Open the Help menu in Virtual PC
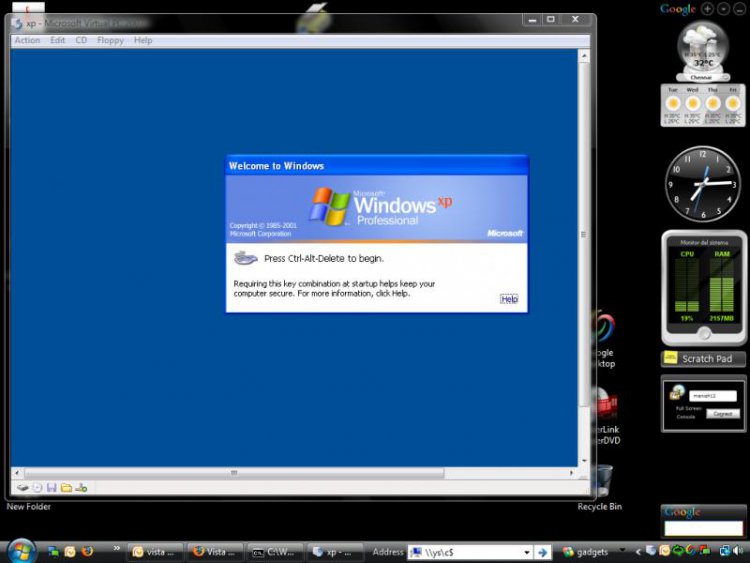 click(143, 40)
